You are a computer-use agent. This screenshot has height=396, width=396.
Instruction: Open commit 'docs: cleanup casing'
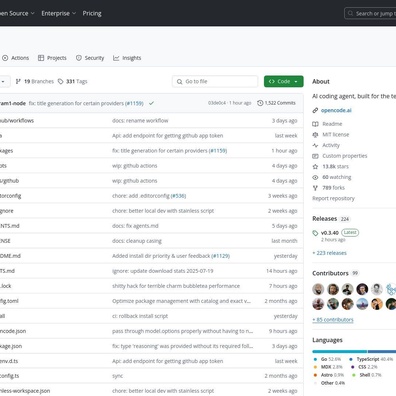(x=137, y=241)
